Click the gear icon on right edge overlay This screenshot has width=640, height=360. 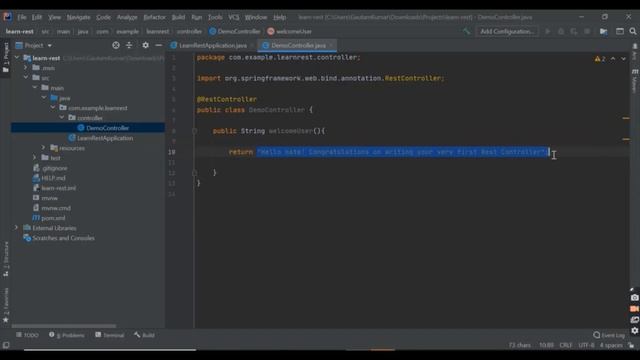[x=634, y=330]
